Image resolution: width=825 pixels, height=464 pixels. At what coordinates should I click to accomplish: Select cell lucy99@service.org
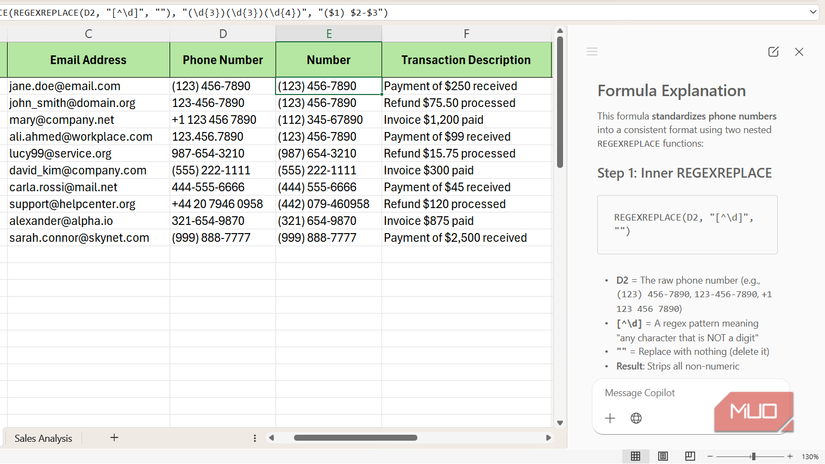click(x=88, y=154)
